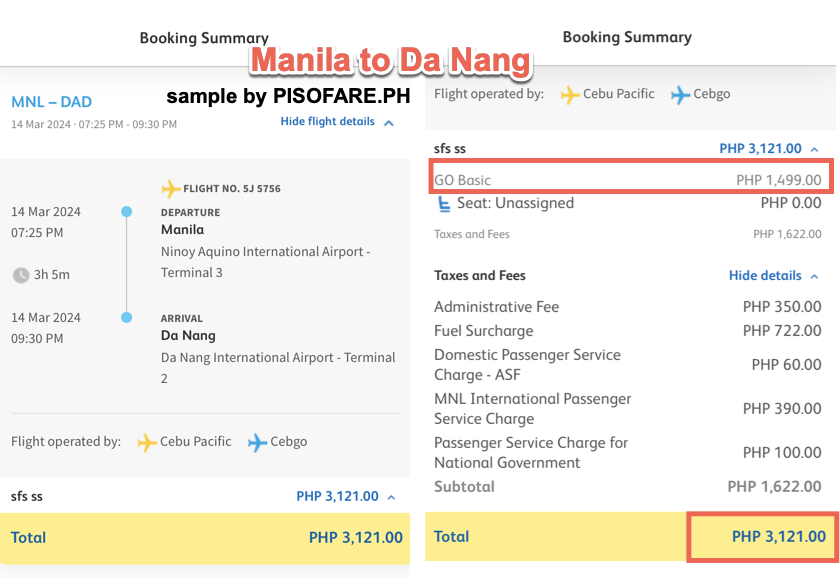
Task: Click the Hide flight details link
Action: [x=327, y=122]
